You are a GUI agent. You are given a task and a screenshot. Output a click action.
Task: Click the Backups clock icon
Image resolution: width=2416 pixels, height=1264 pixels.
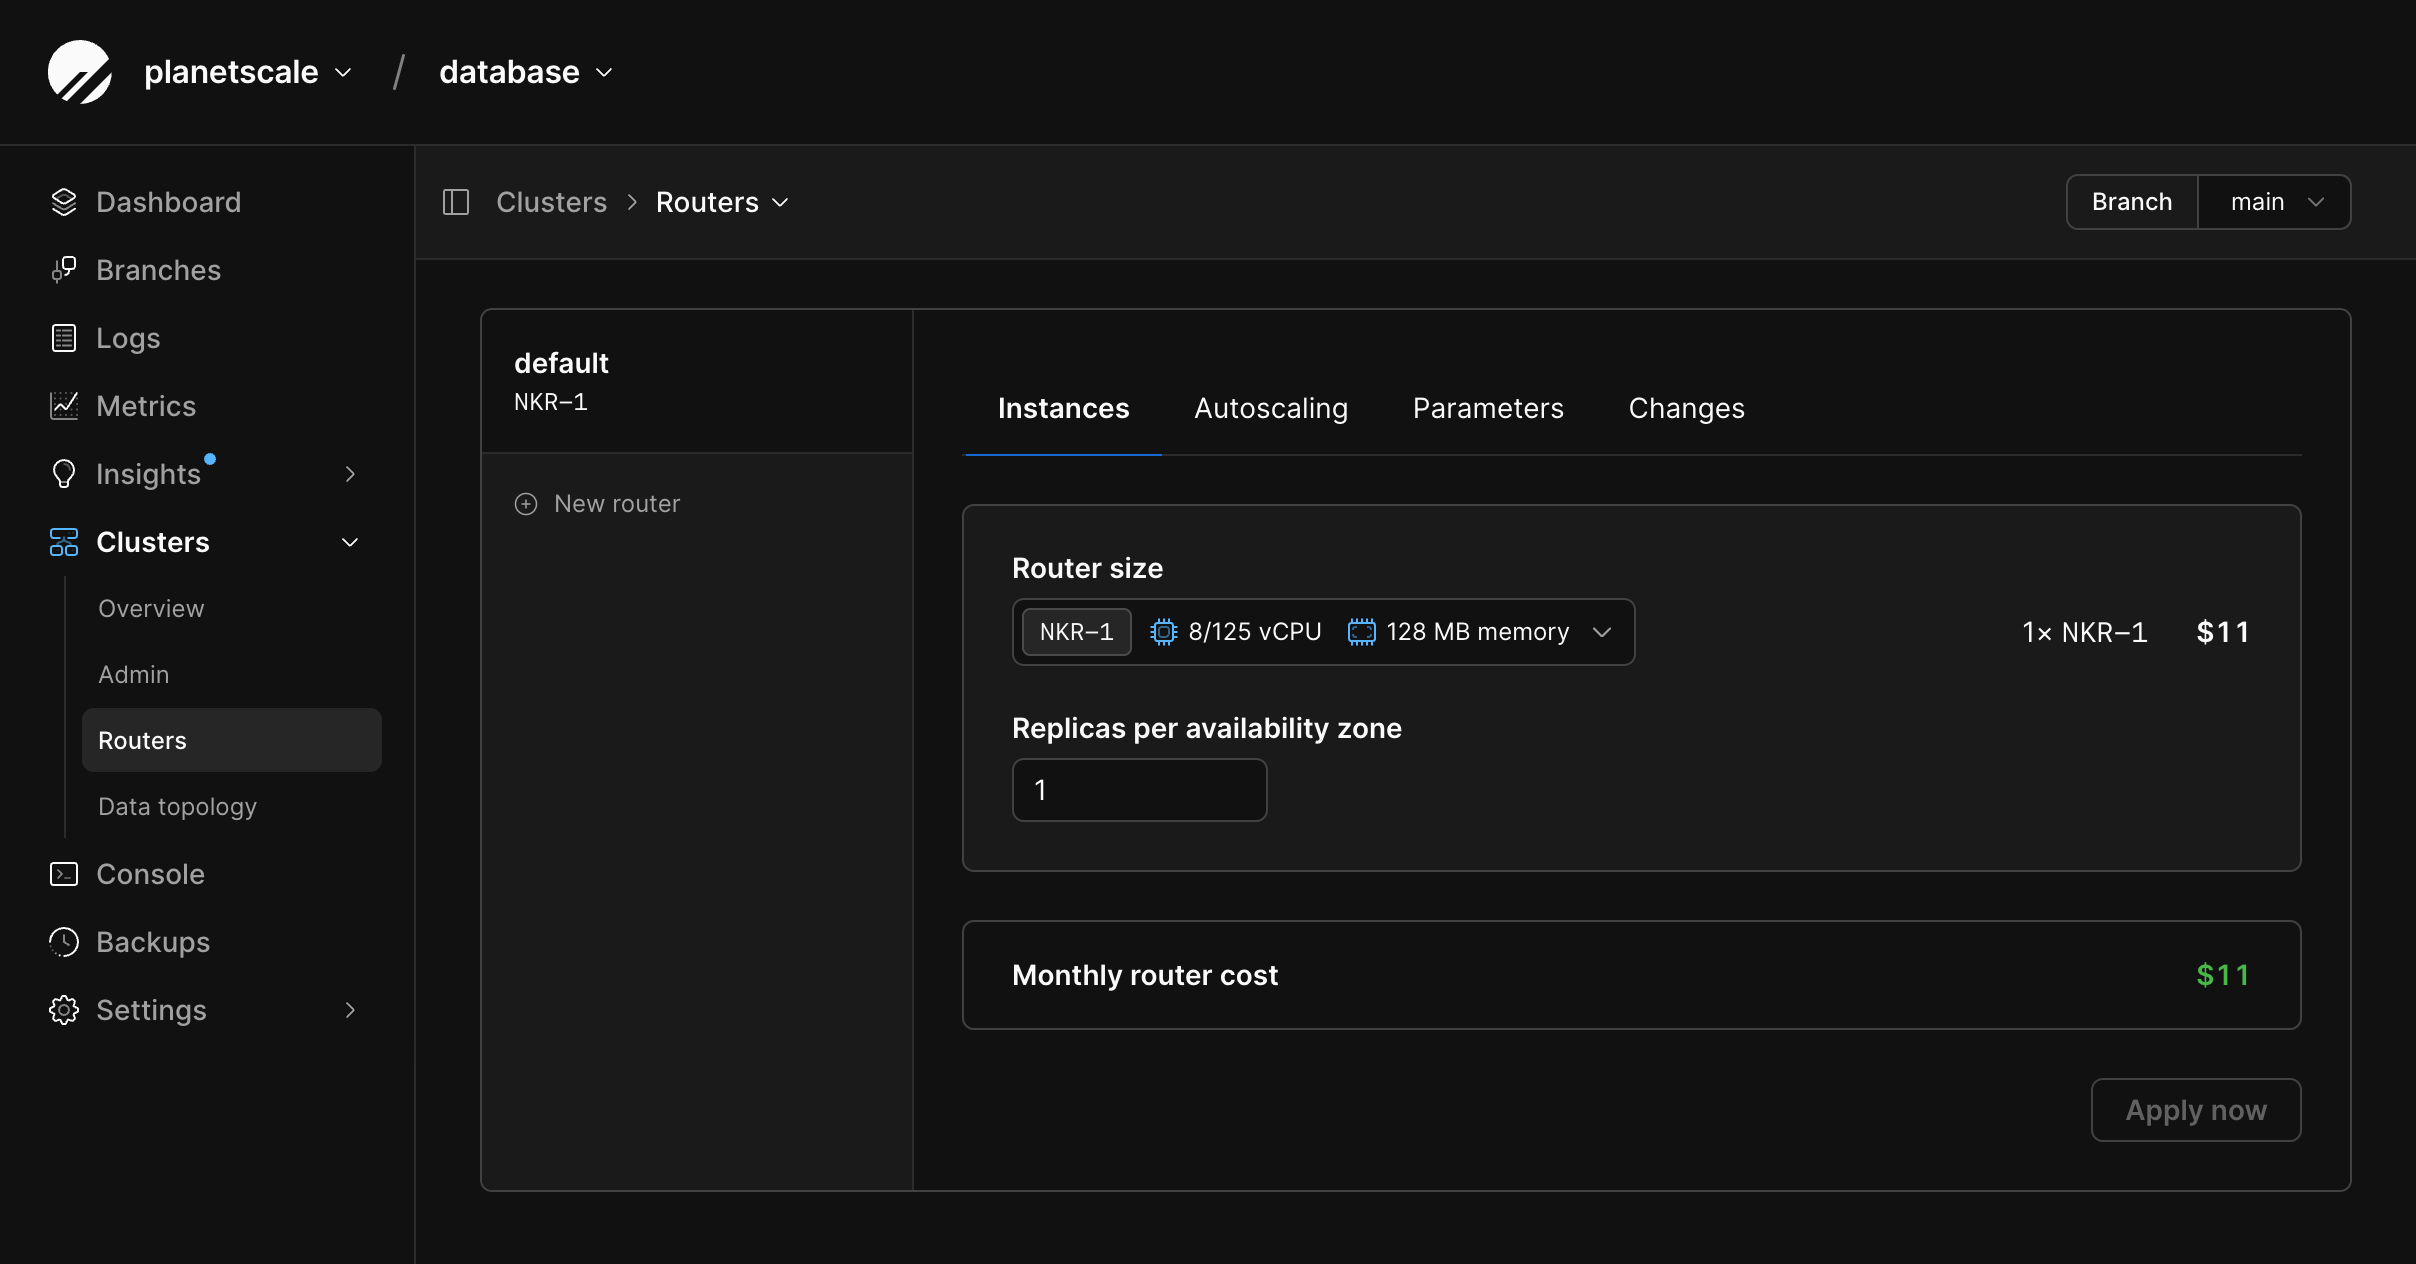coord(64,942)
